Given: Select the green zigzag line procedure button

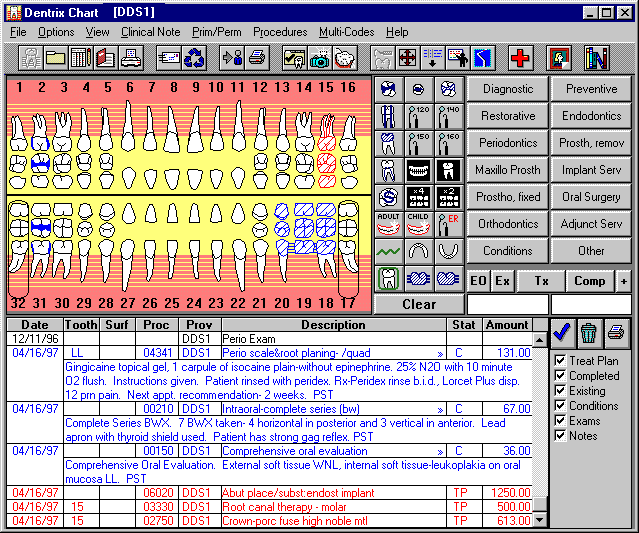Looking at the screenshot, I should click(388, 251).
